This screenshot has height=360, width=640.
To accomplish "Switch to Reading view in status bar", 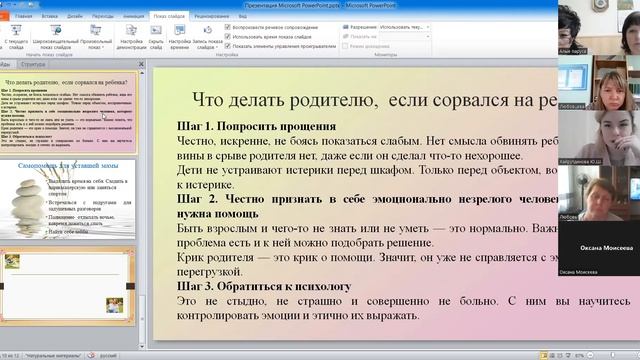I will pos(560,356).
